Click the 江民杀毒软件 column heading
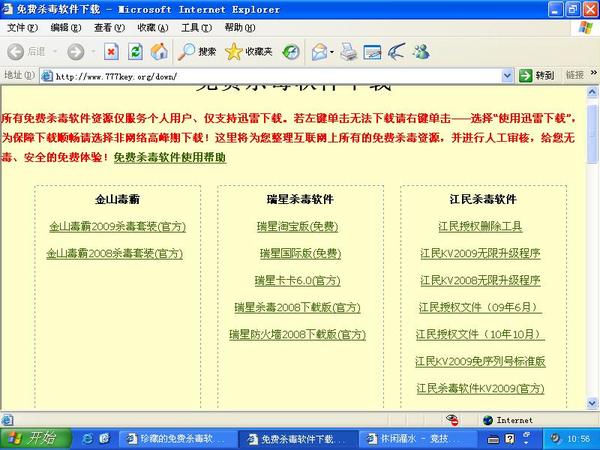600x450 pixels. pos(483,199)
